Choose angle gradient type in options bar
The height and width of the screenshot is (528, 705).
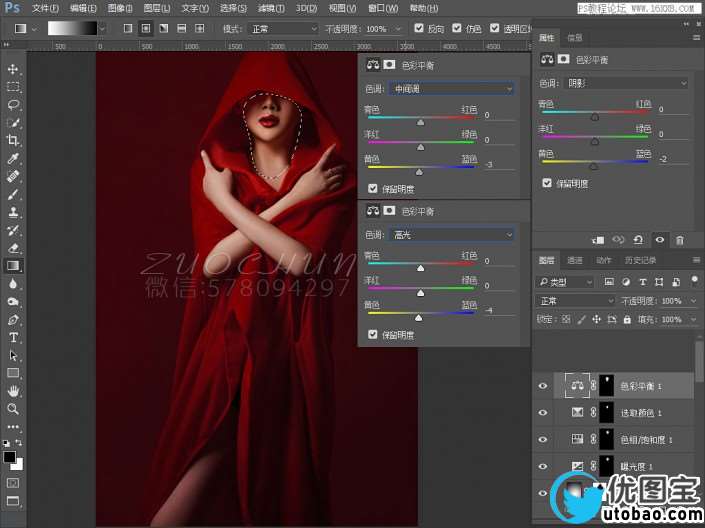pyautogui.click(x=164, y=29)
